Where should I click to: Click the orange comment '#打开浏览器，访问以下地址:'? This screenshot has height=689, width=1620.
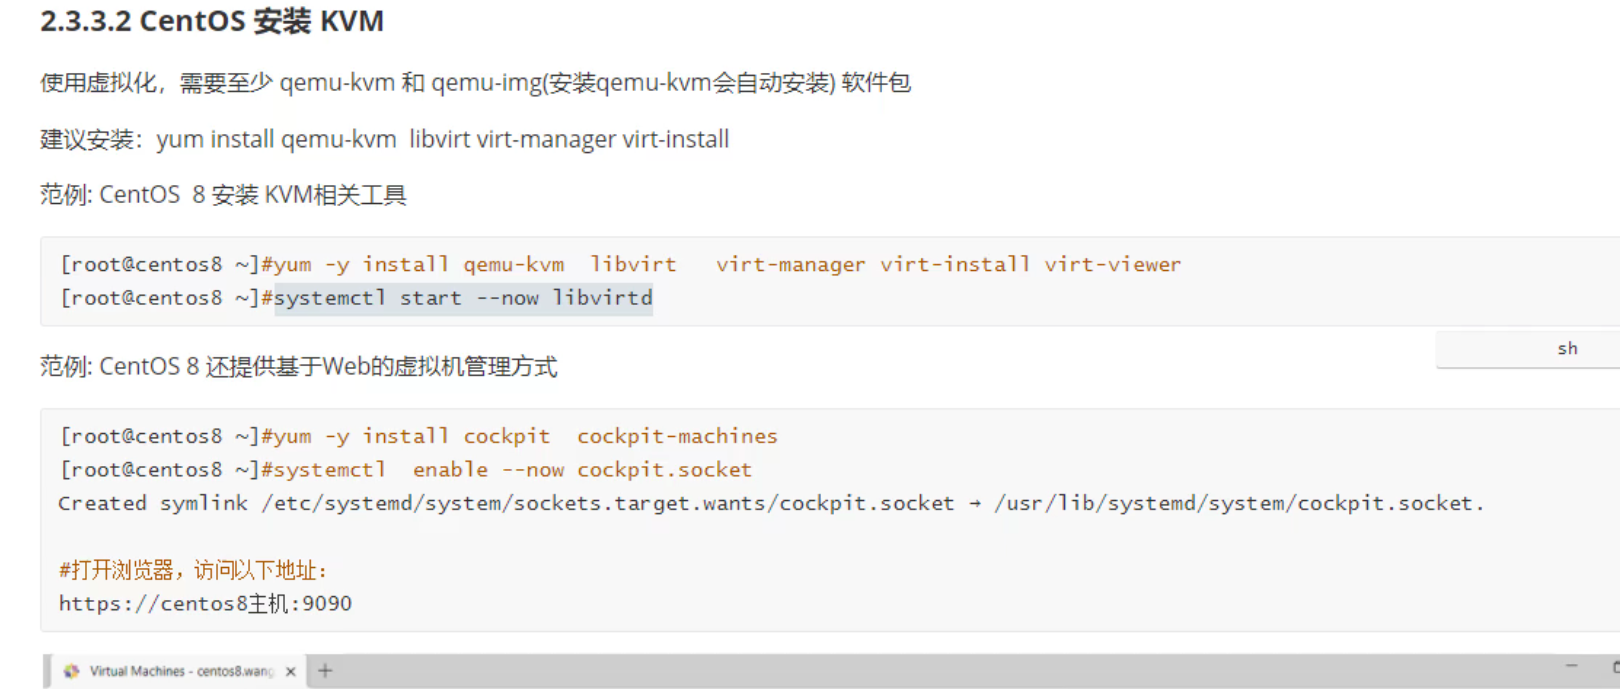pyautogui.click(x=193, y=570)
